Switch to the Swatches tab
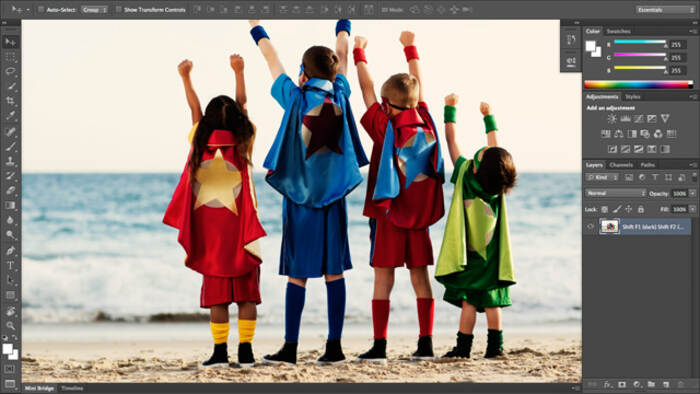 618,31
